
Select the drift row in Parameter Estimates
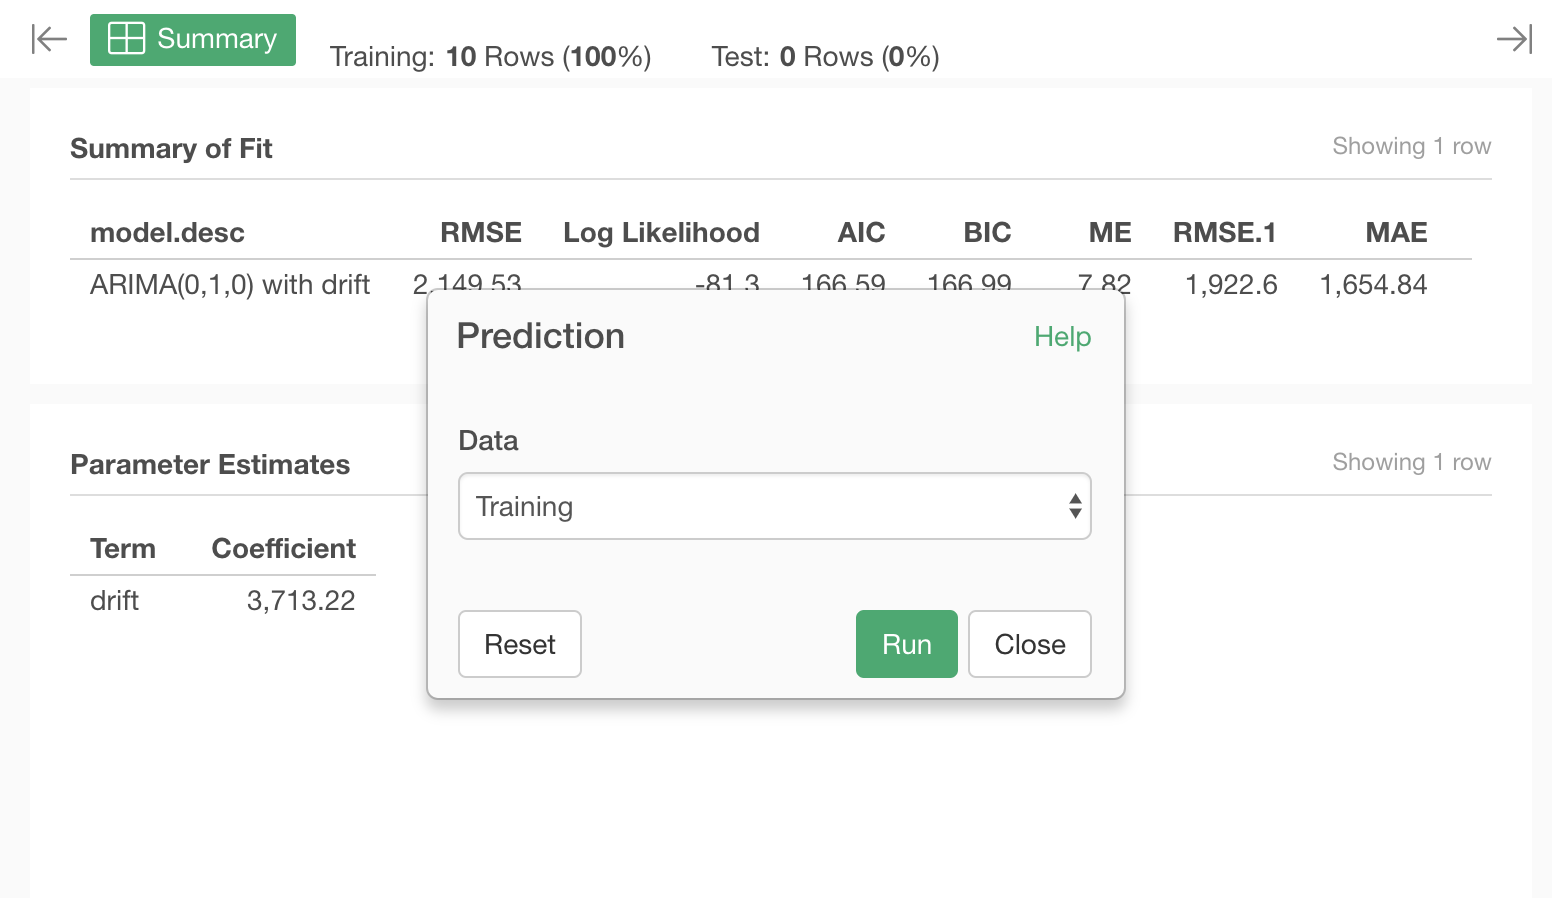pyautogui.click(x=223, y=601)
